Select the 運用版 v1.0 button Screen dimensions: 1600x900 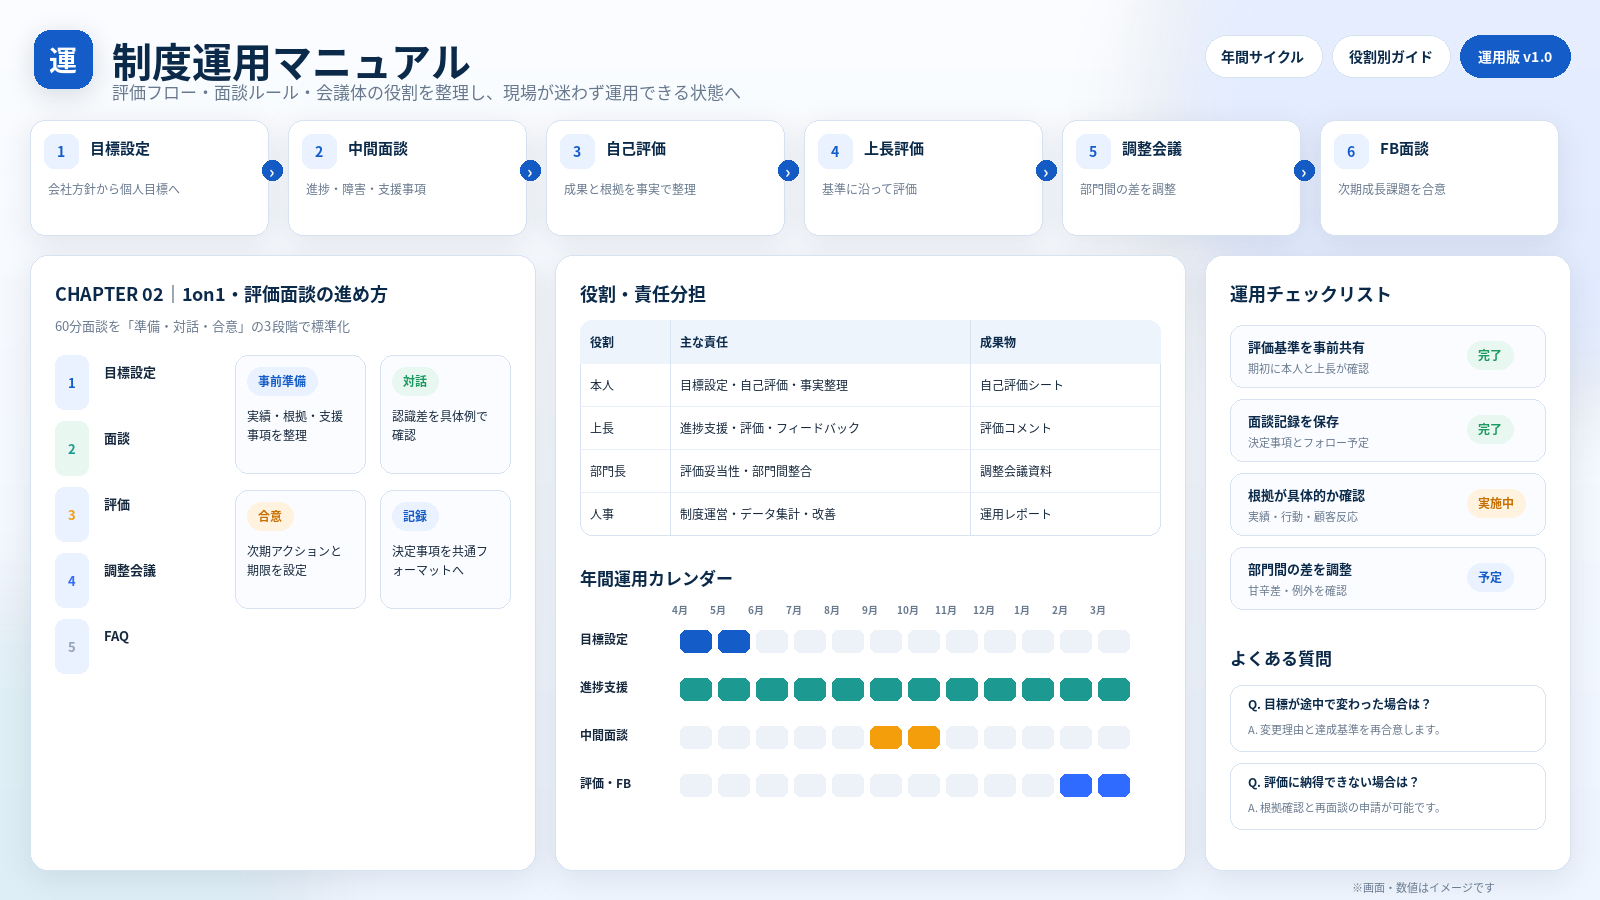[x=1515, y=57]
